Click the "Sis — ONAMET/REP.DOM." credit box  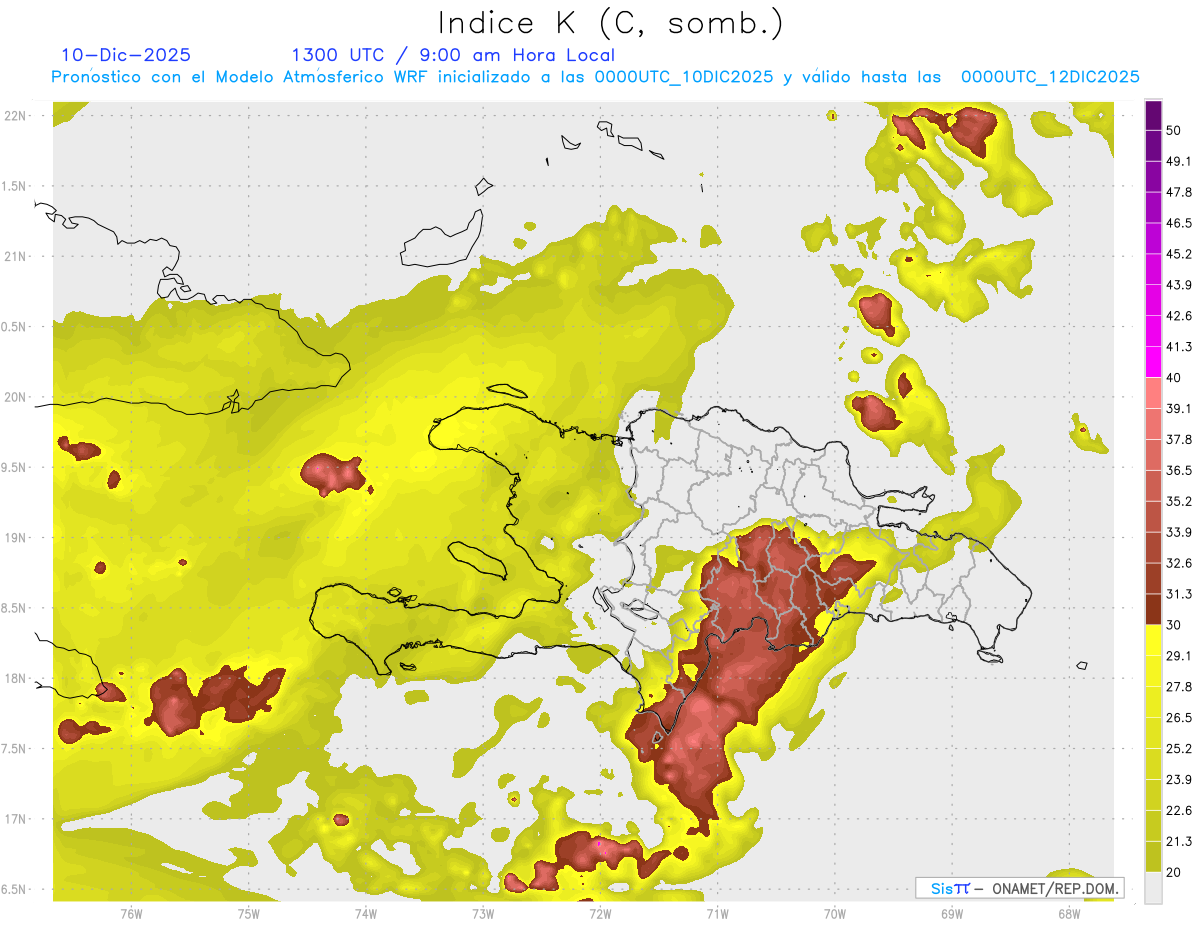[1020, 888]
